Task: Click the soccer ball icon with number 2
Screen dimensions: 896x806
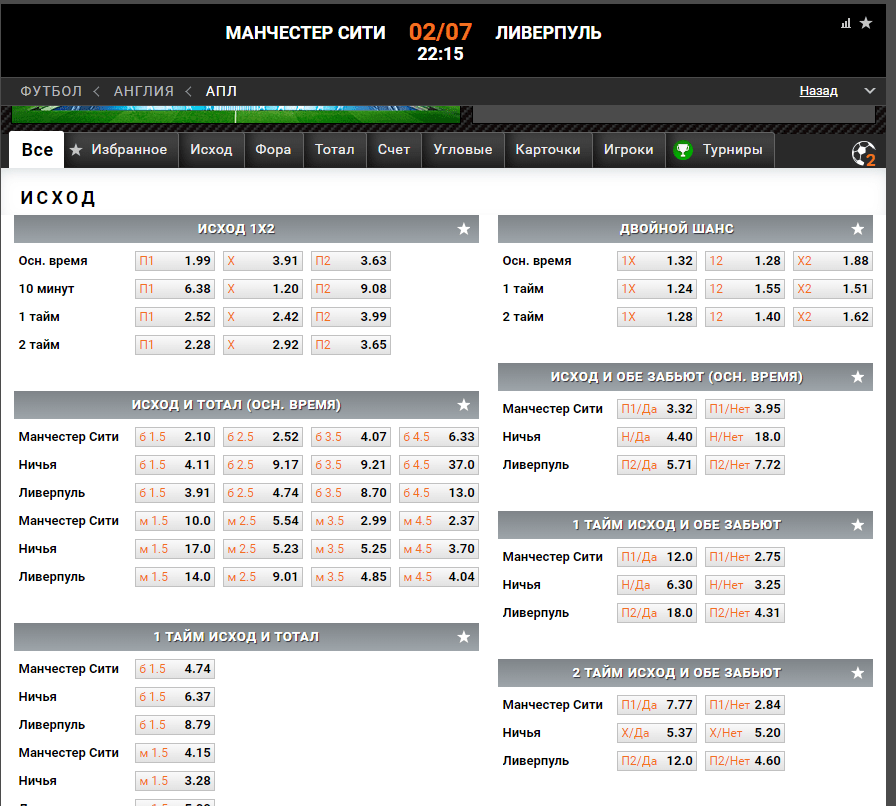Action: 863,153
